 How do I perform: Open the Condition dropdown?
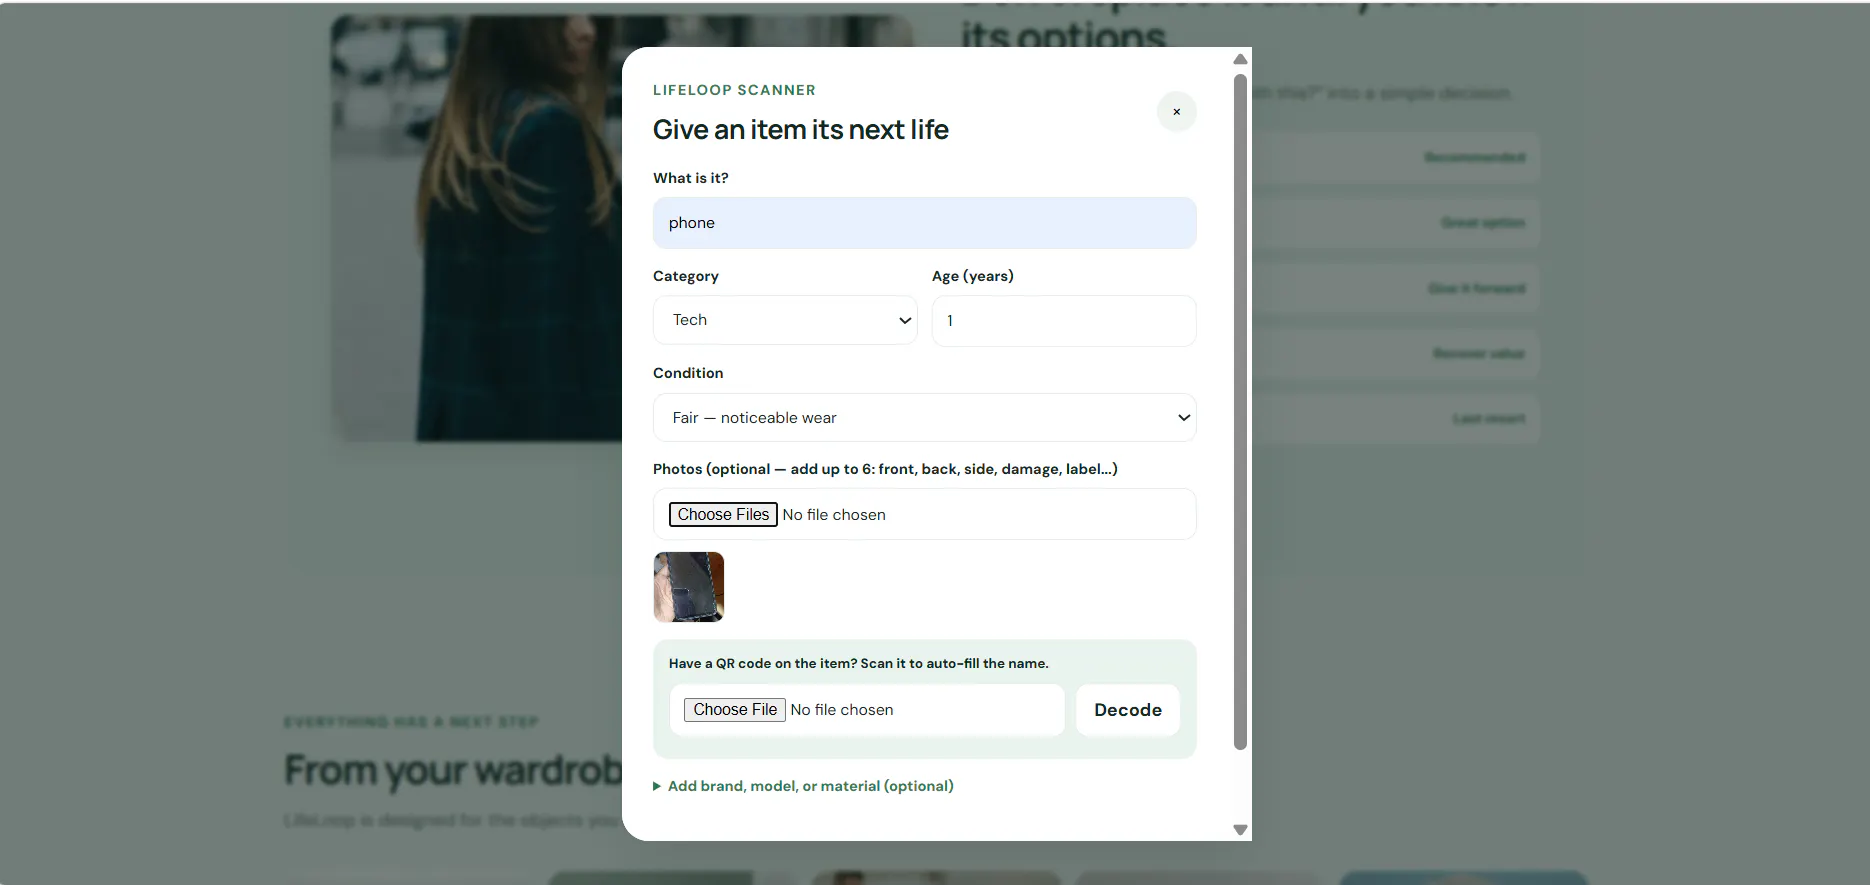pos(924,418)
